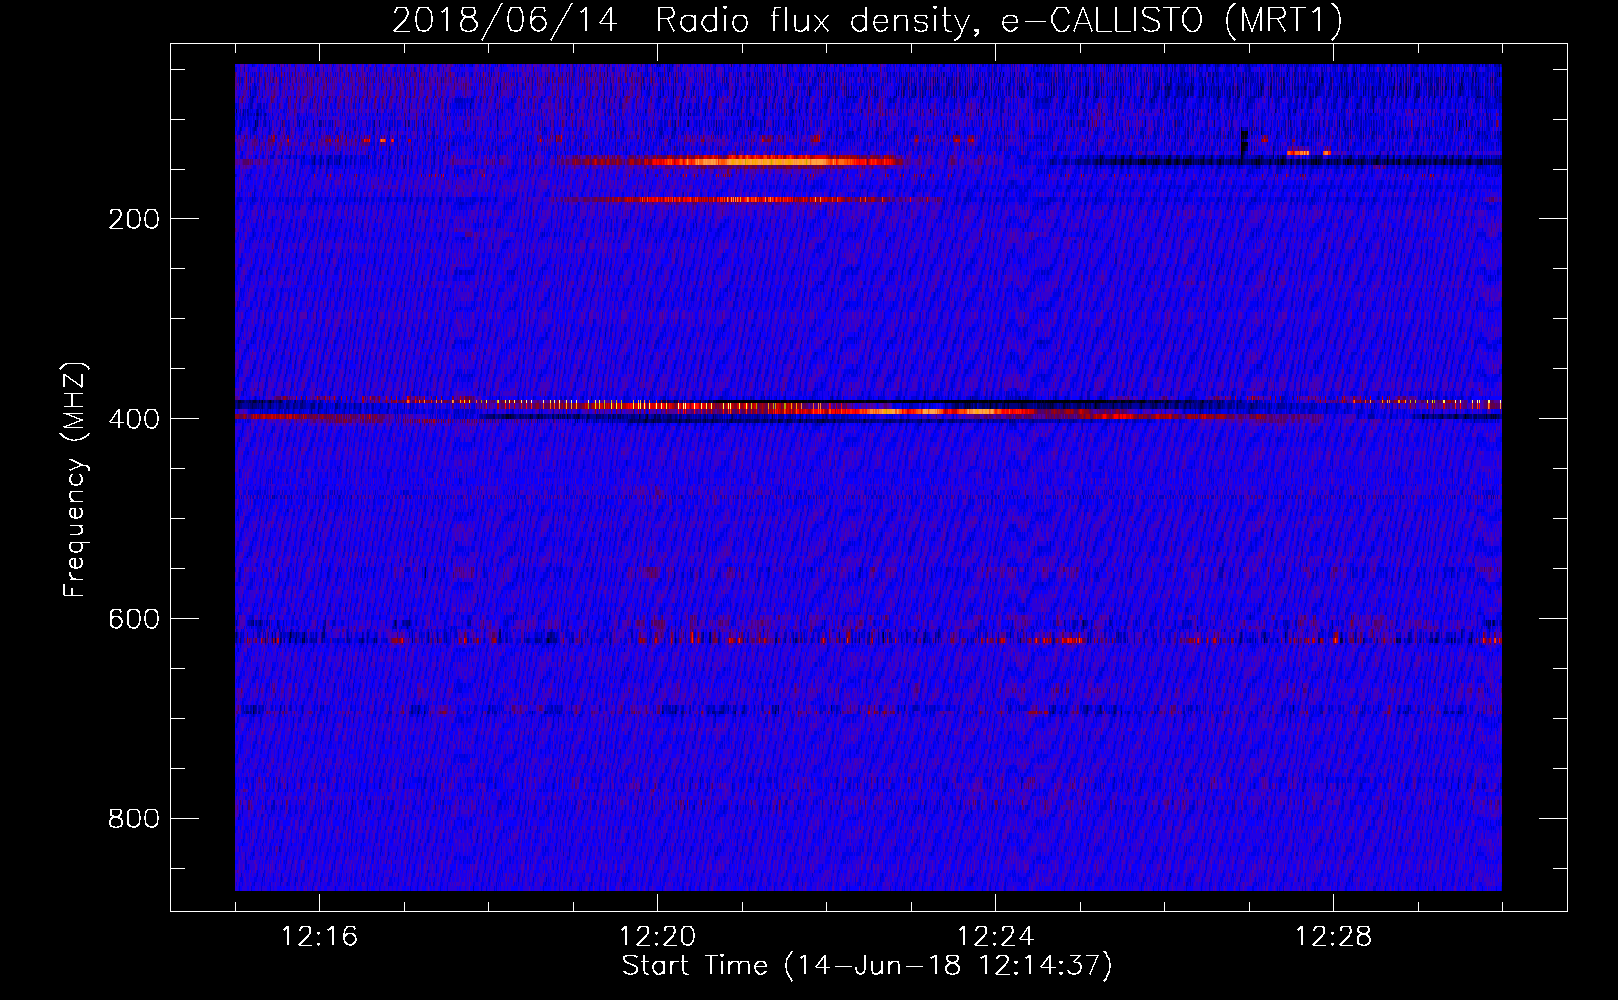The width and height of the screenshot is (1618, 1000).
Task: Click the 12:28 time tick label
Action: pyautogui.click(x=1333, y=936)
